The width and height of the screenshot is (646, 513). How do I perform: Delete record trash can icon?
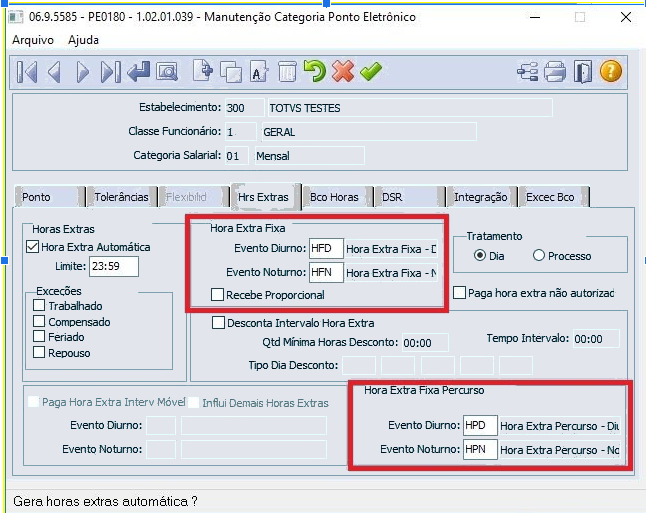click(x=287, y=72)
